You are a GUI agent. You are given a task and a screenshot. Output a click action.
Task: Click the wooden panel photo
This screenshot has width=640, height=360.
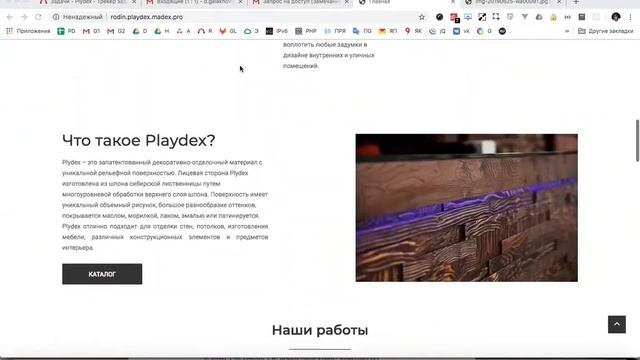pos(467,208)
